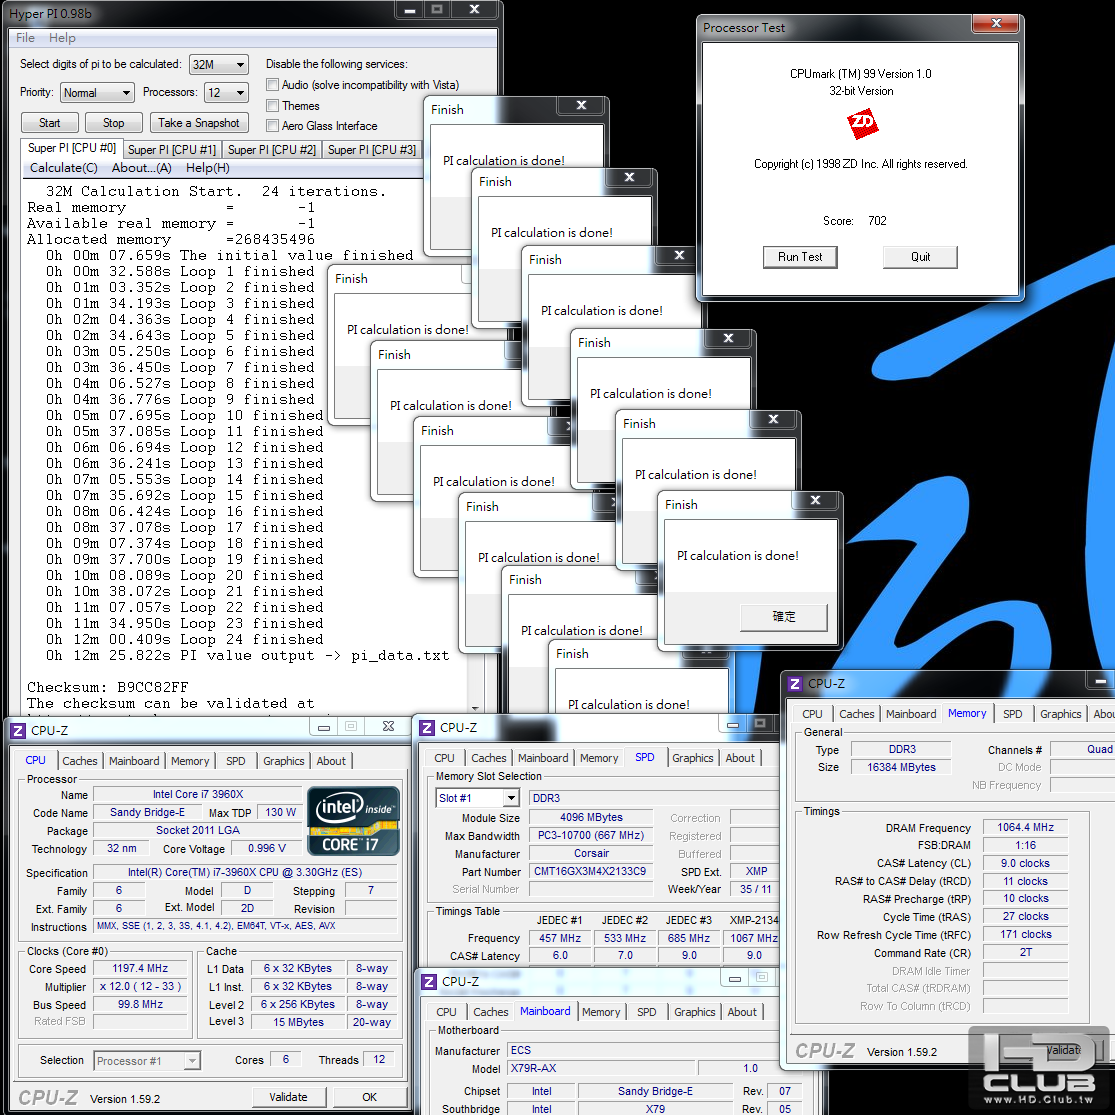Click the Z icon of the CPU-Z Mainboard window
The width and height of the screenshot is (1115, 1115).
click(429, 981)
